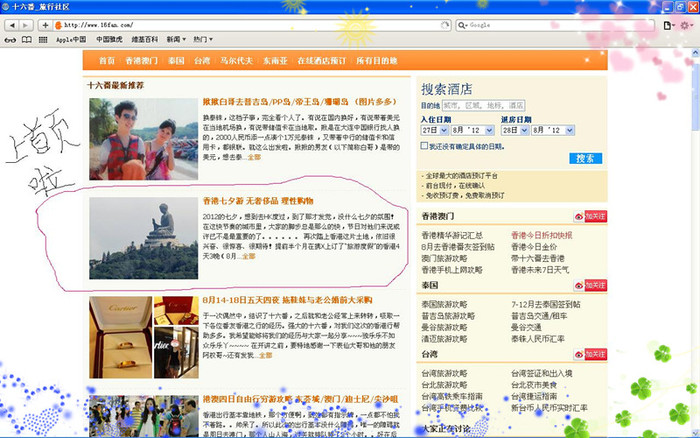The image size is (700, 438).
Task: Select 香港澳门 in the orange nav bar
Action: coord(141,61)
